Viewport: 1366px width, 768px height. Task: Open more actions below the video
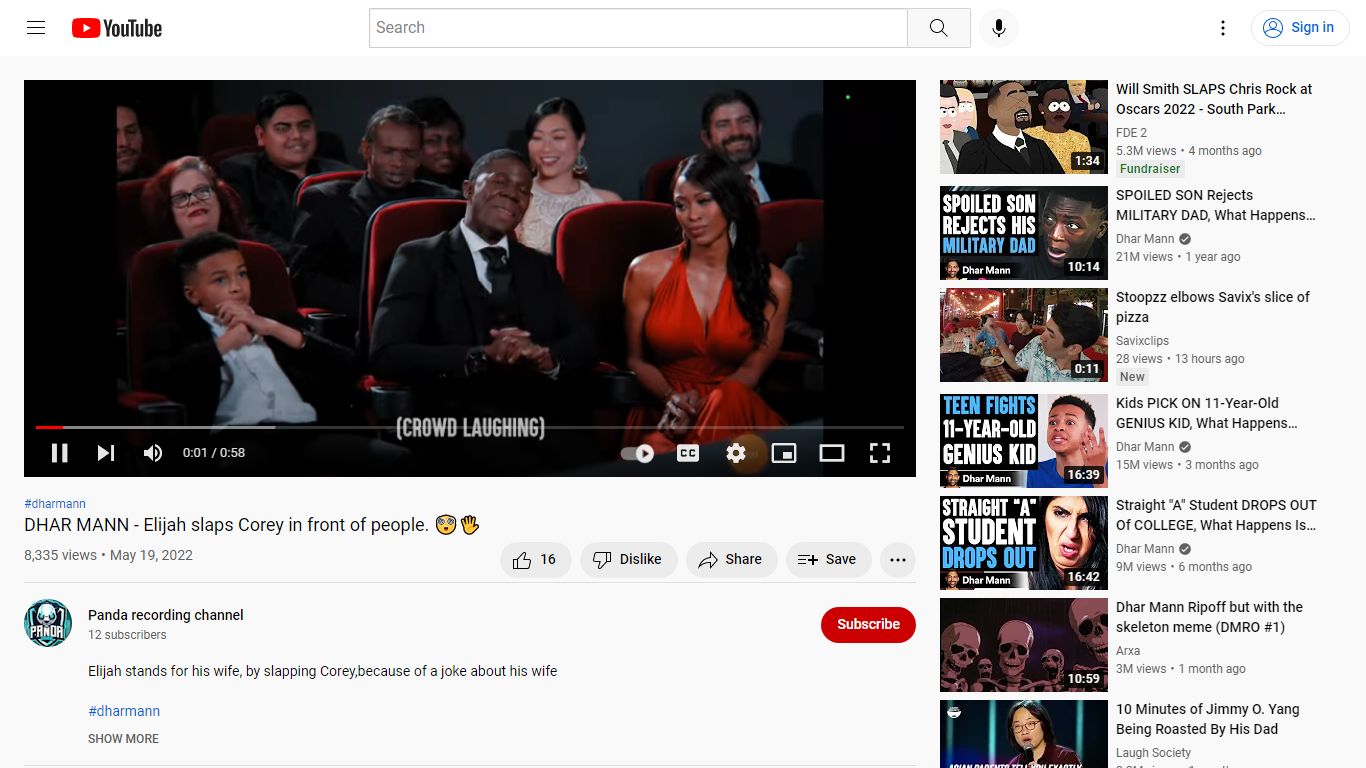[x=898, y=560]
